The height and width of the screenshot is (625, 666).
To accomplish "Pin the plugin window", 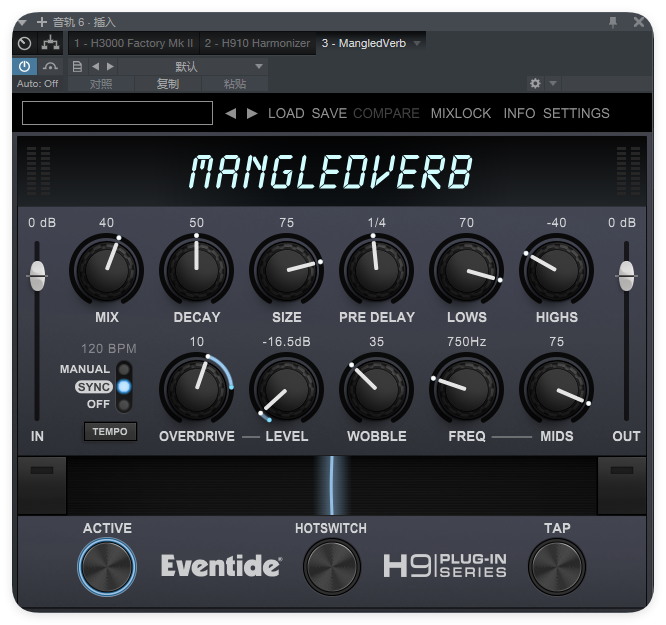I will [612, 22].
